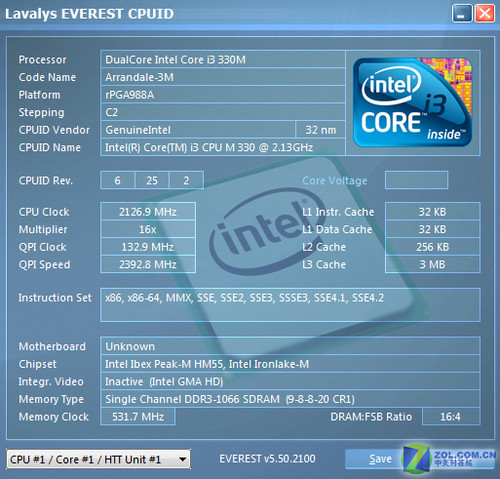This screenshot has height=479, width=500.
Task: Click the L1 Data Cache value 32 KB
Action: tap(433, 229)
